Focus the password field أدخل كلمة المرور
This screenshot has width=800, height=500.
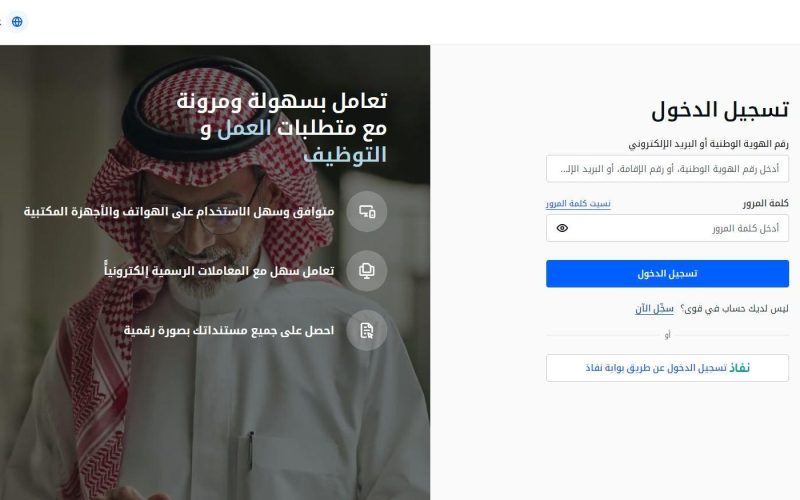[x=667, y=228]
